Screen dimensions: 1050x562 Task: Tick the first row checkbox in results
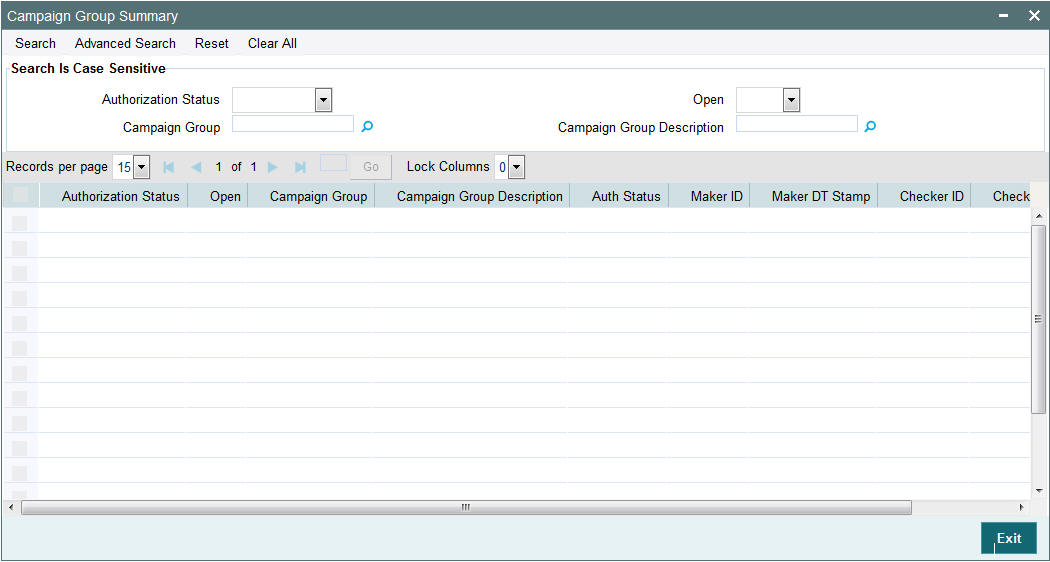tap(19, 223)
